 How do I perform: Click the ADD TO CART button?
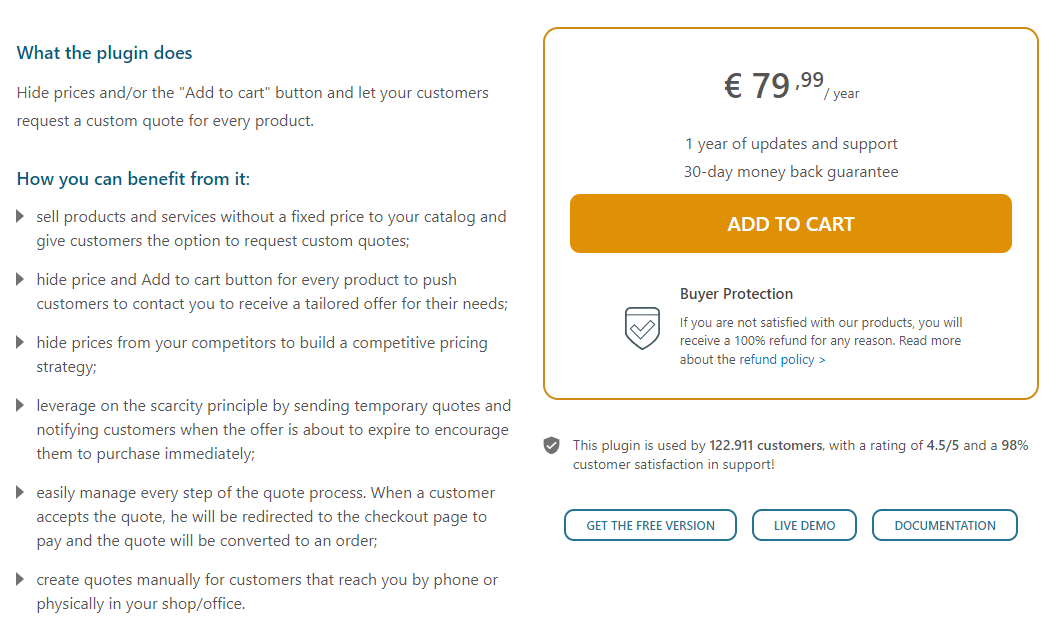(x=790, y=223)
